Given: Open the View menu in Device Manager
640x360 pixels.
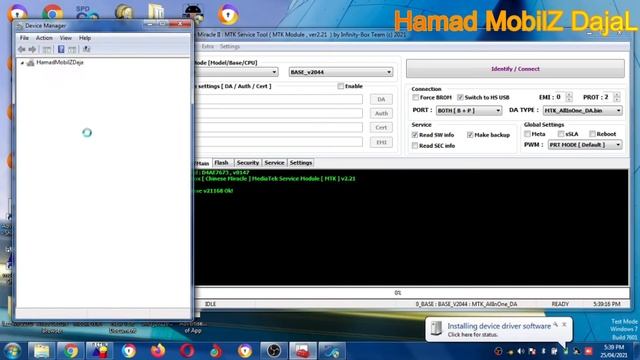Looking at the screenshot, I should pos(66,38).
